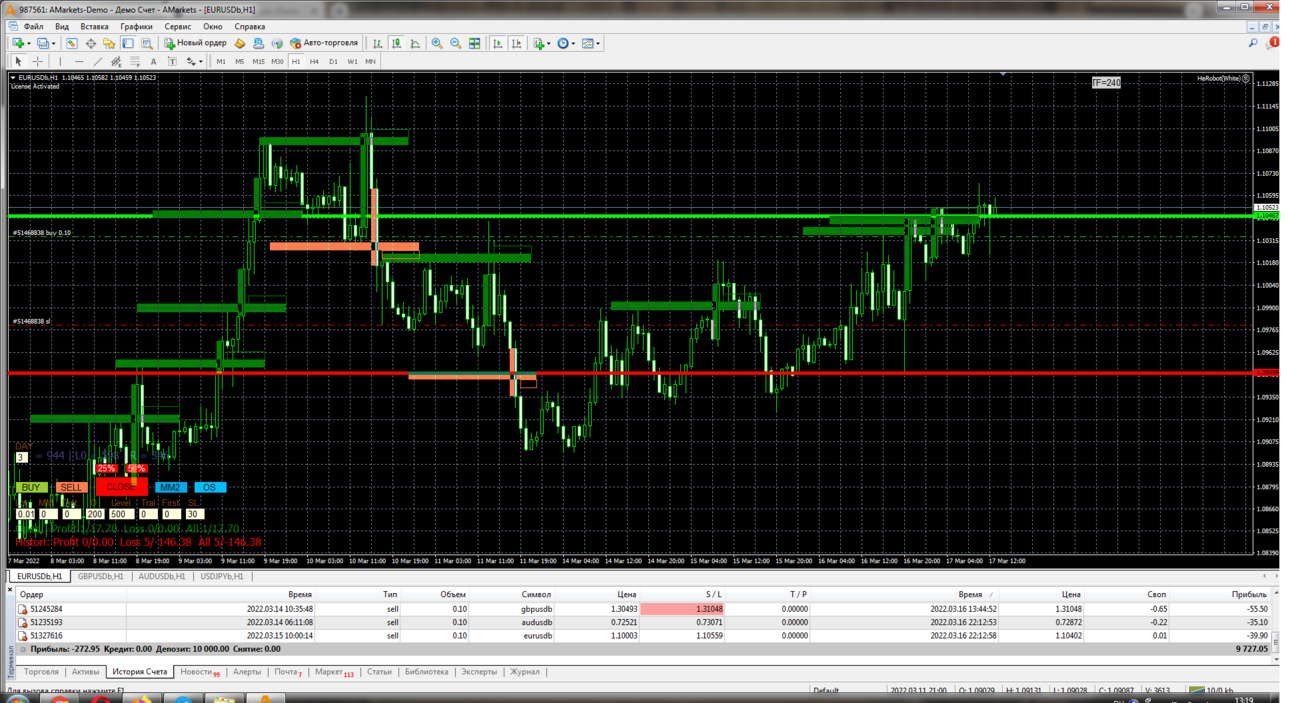Switch to GBPUSDb,H1 chart tab

(100, 577)
